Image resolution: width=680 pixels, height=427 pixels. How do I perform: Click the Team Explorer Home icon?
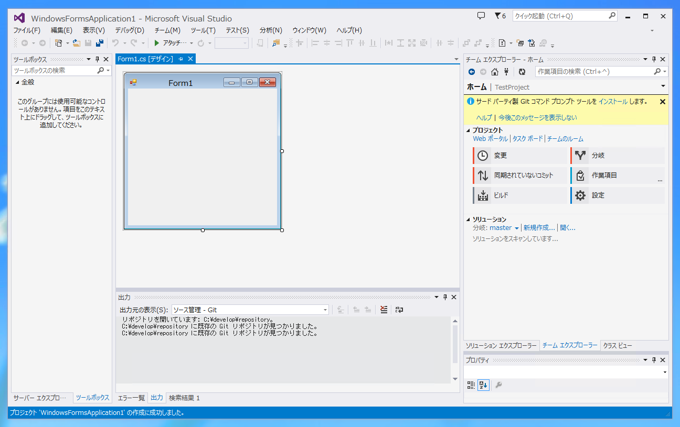tap(494, 72)
